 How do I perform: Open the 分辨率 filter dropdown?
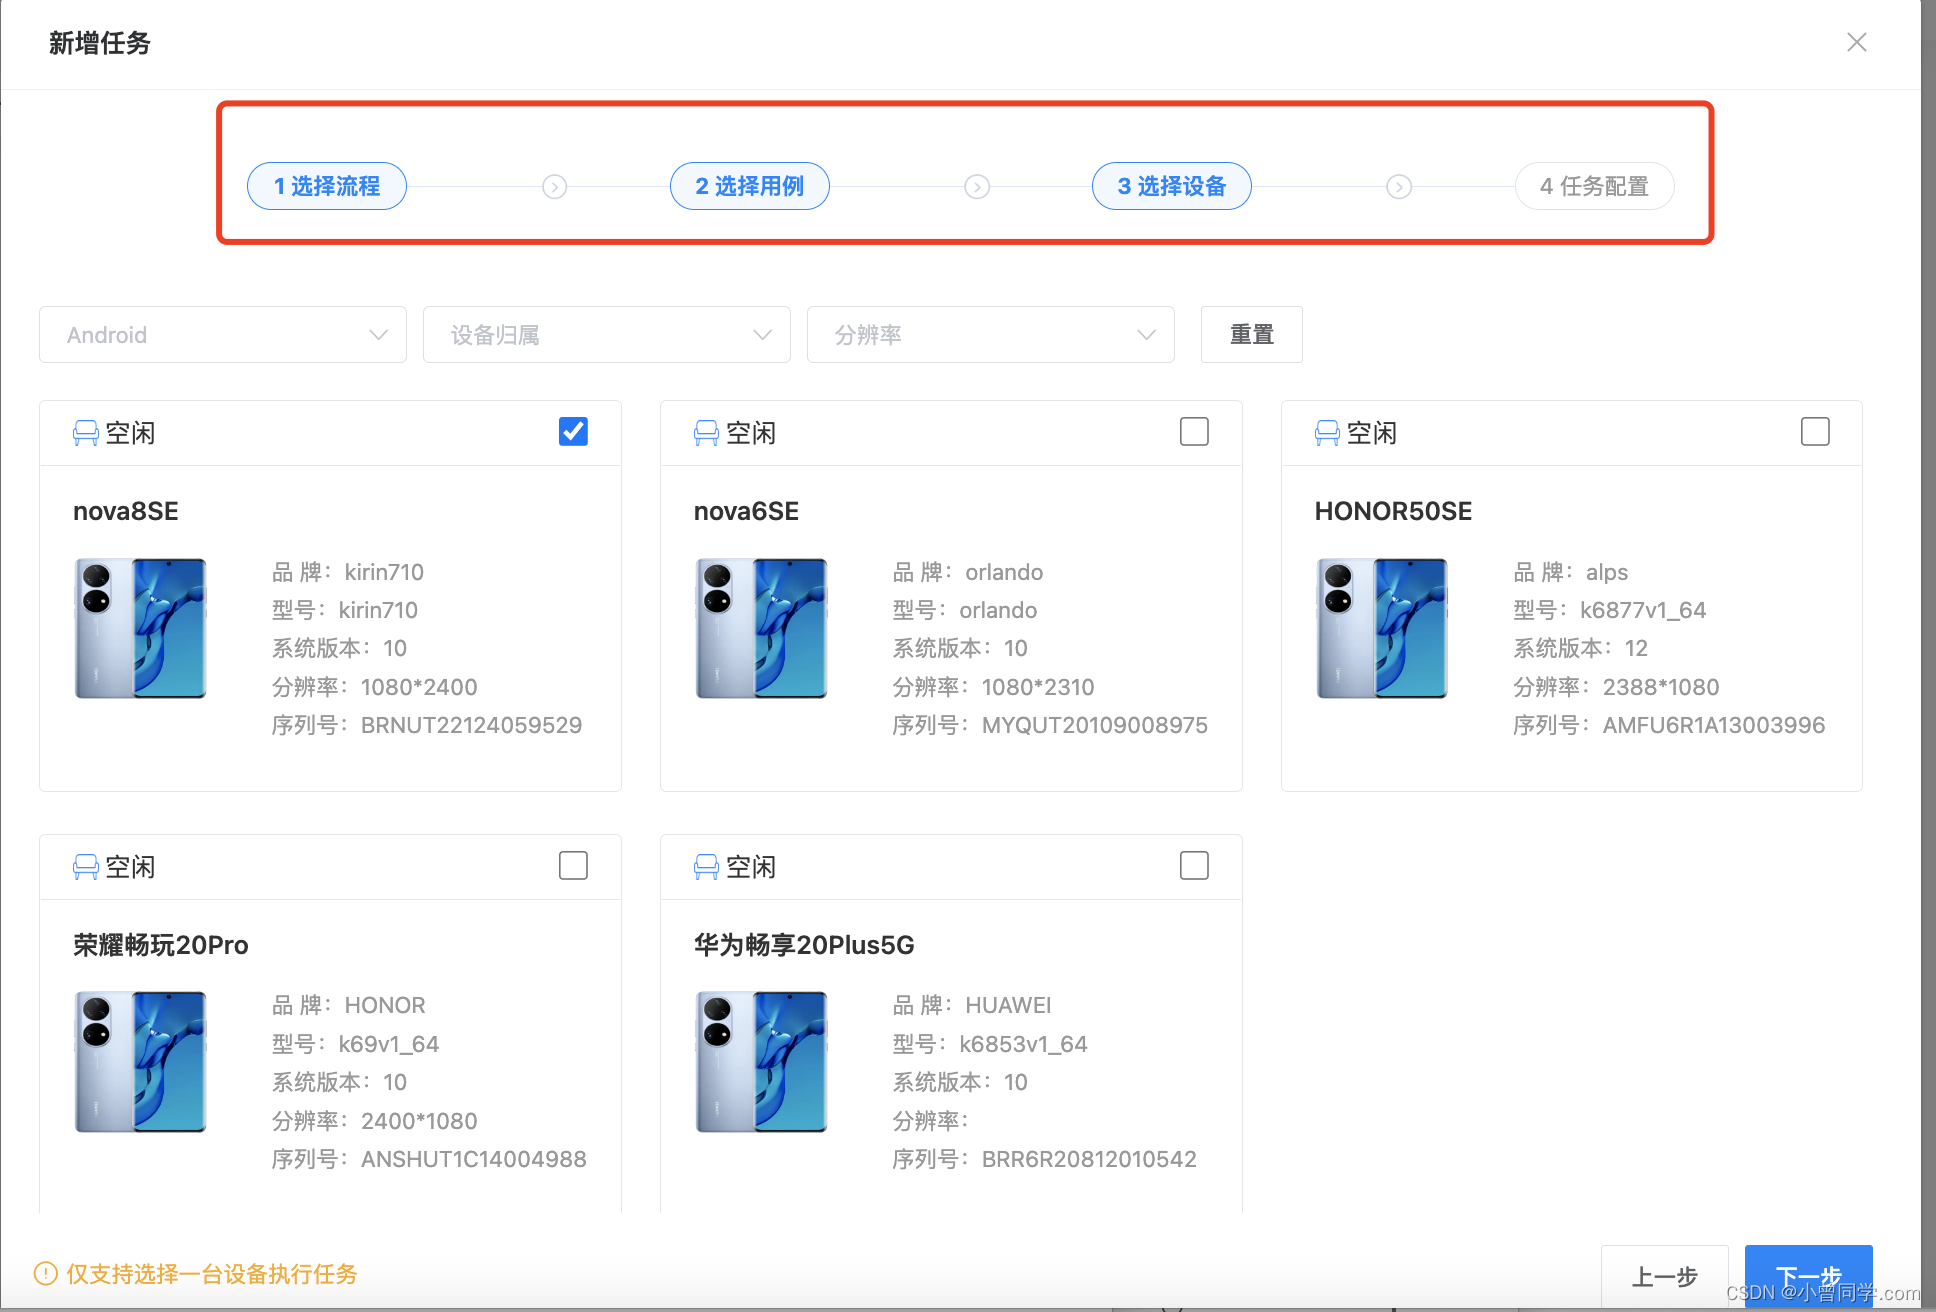[x=990, y=335]
